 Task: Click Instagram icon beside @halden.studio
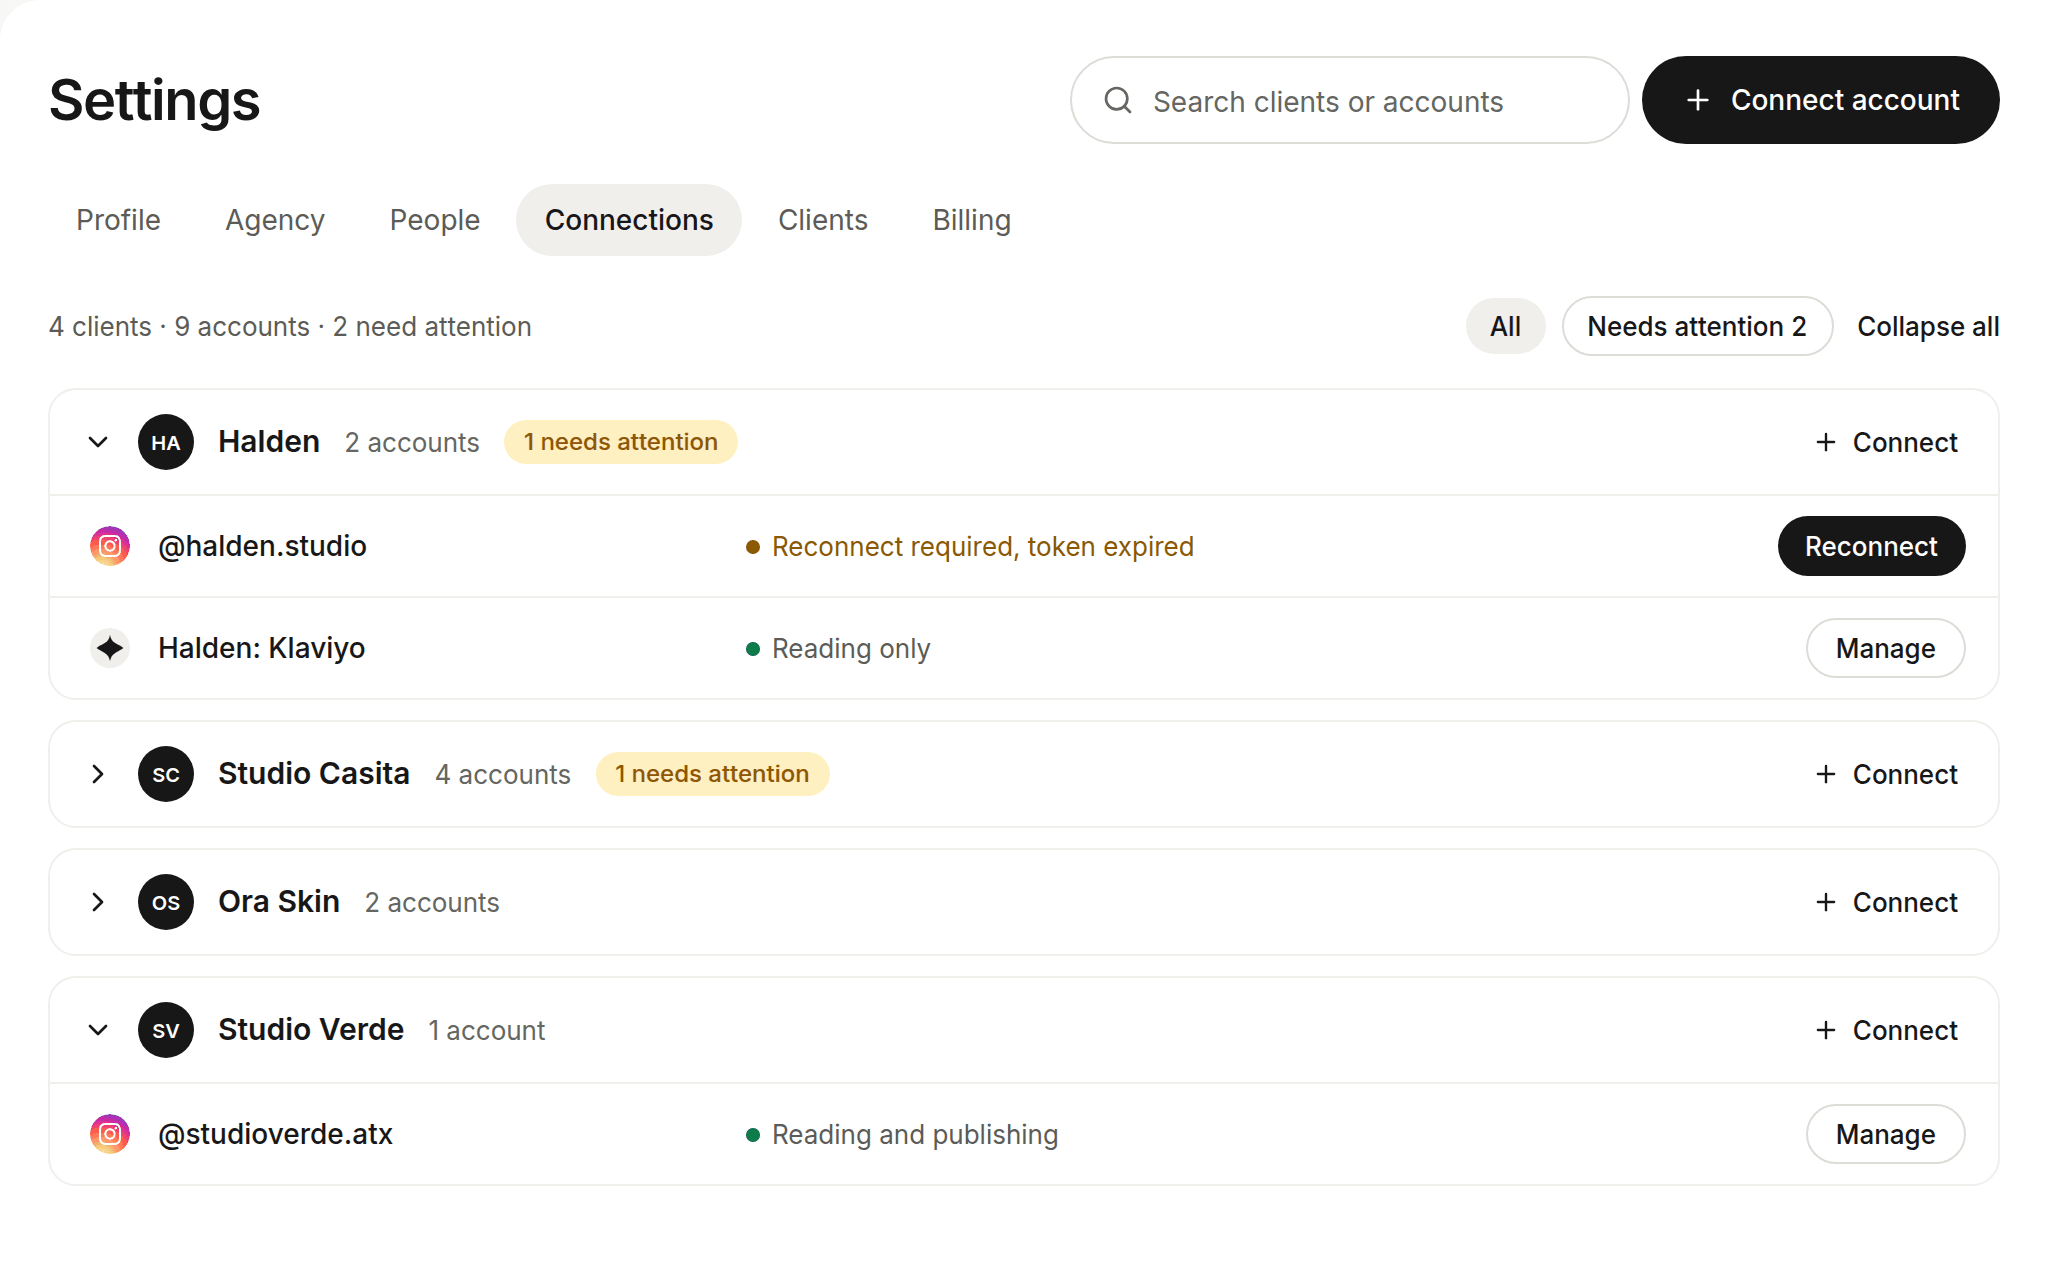click(110, 546)
